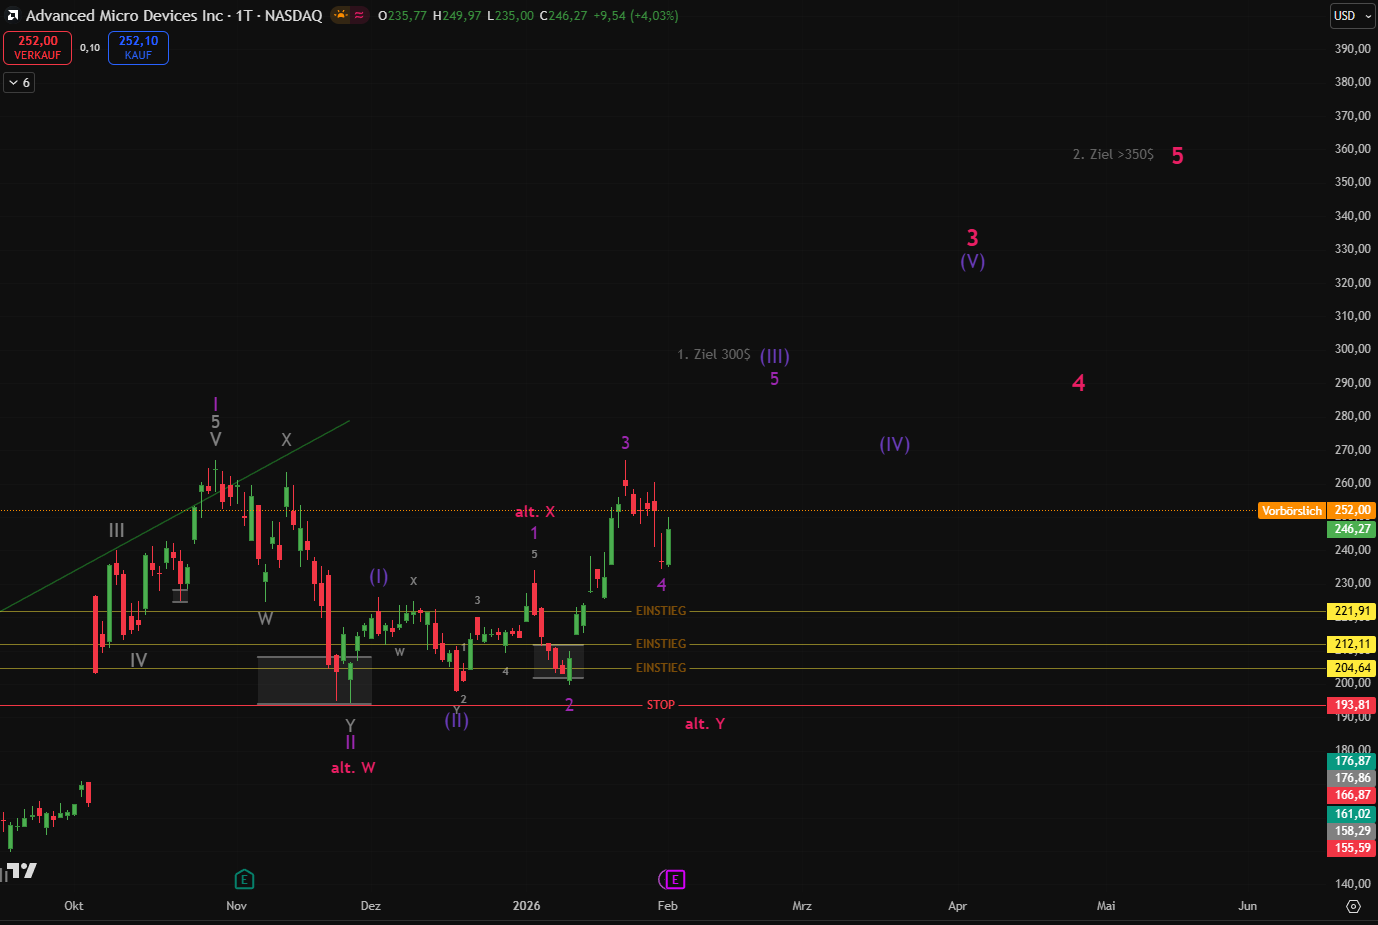This screenshot has width=1378, height=925.
Task: Open chart settings hexagon icon
Action: (1353, 906)
